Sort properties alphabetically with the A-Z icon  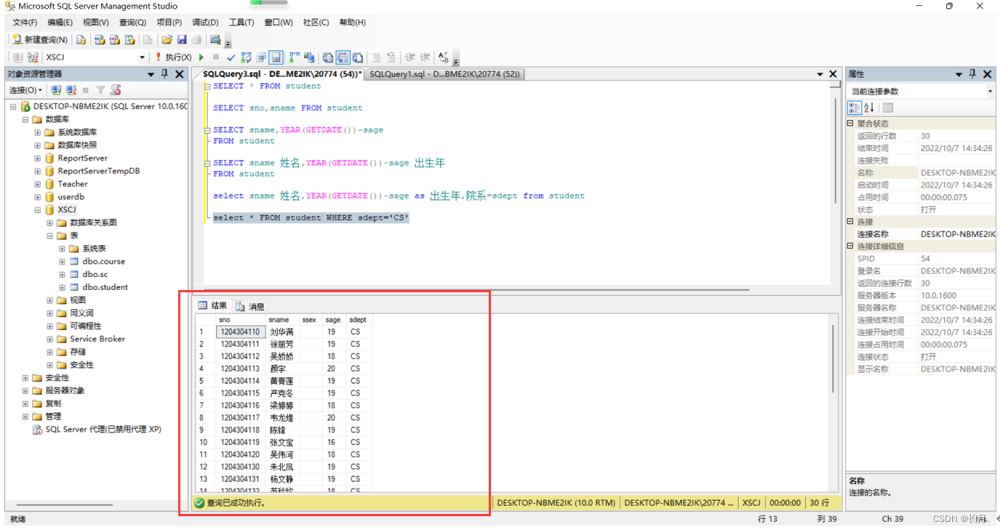click(869, 108)
